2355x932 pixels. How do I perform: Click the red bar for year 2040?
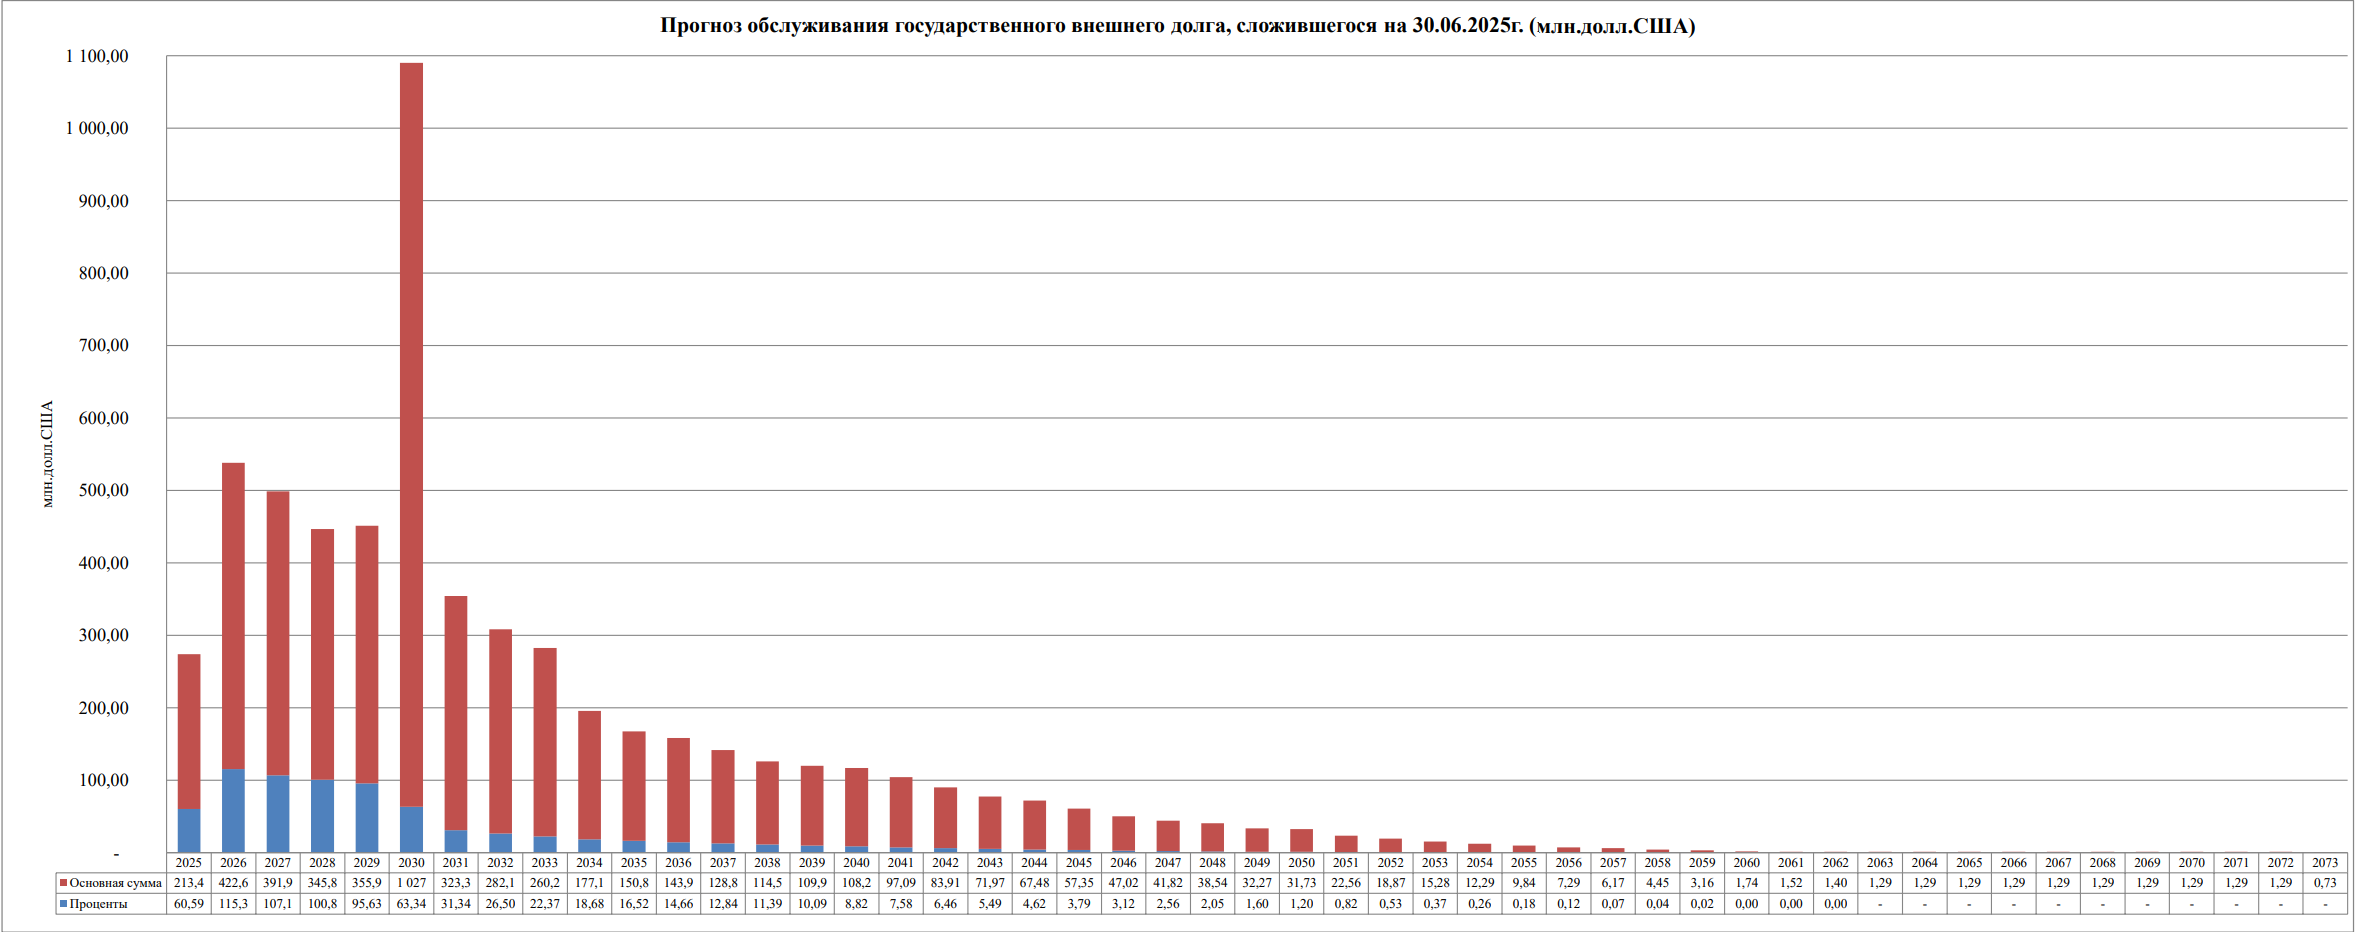coord(856,805)
